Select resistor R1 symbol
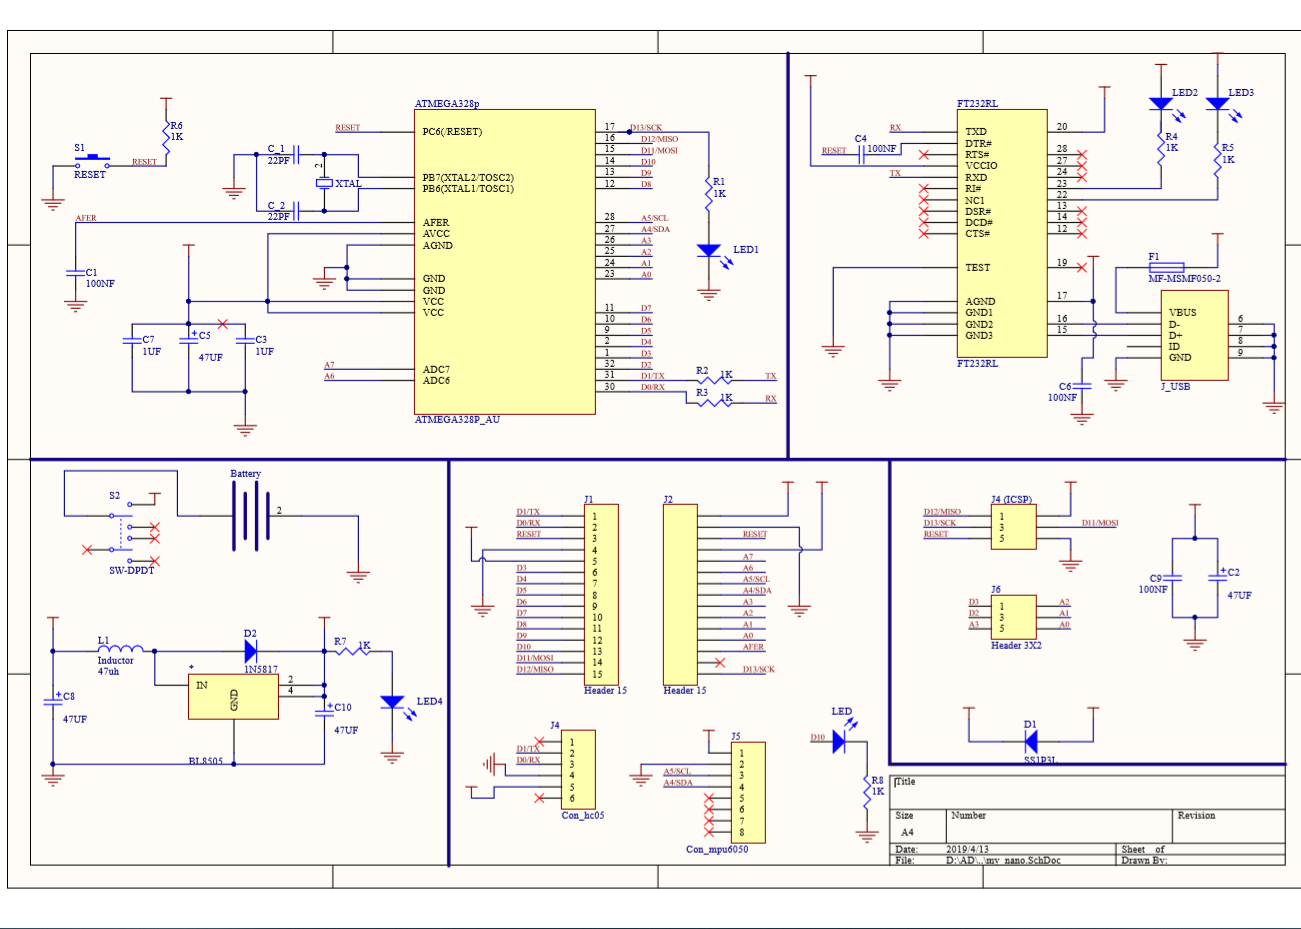Image resolution: width=1301 pixels, height=929 pixels. tap(709, 194)
